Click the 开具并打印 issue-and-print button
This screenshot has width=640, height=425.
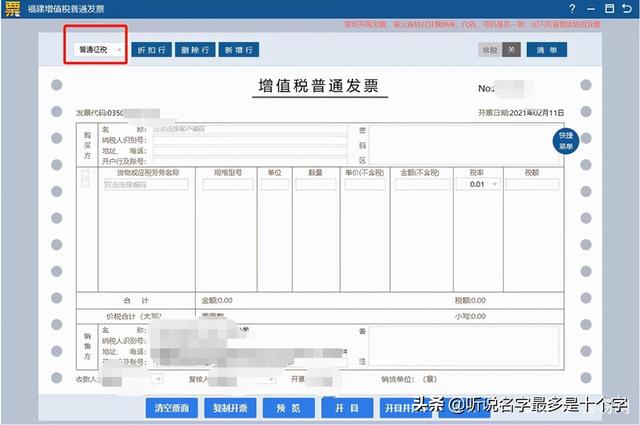pyautogui.click(x=406, y=408)
